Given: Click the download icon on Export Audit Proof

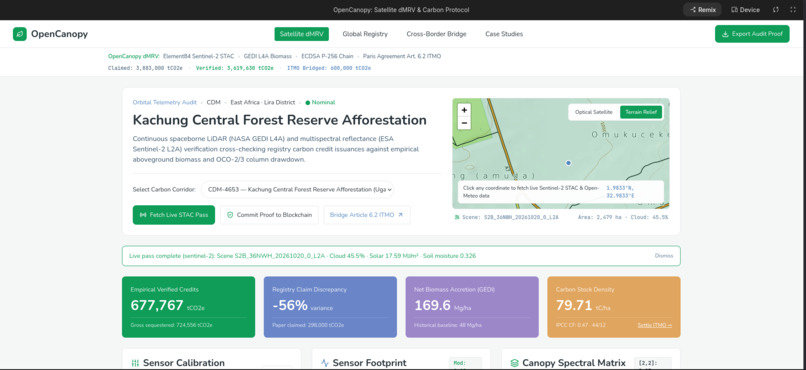Looking at the screenshot, I should click(725, 34).
